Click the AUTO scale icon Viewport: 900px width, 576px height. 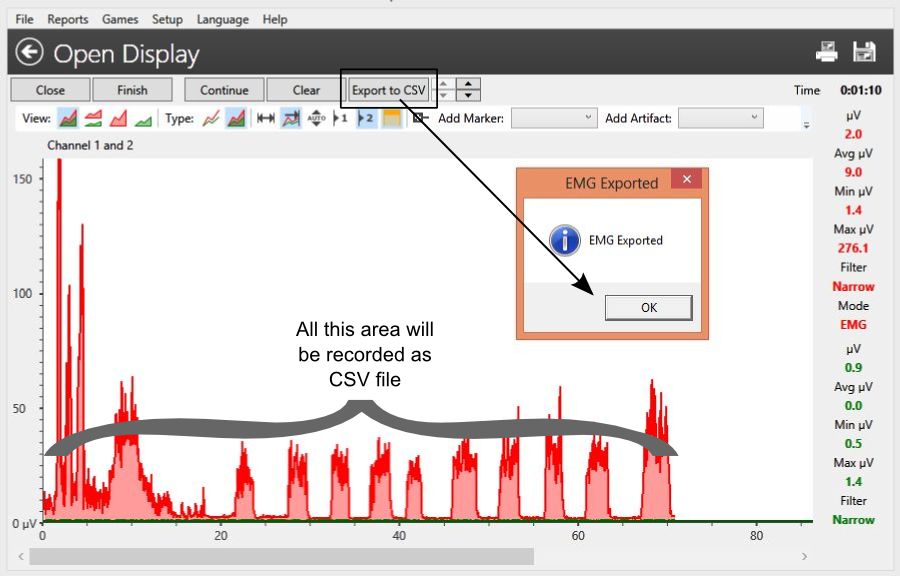tap(316, 118)
